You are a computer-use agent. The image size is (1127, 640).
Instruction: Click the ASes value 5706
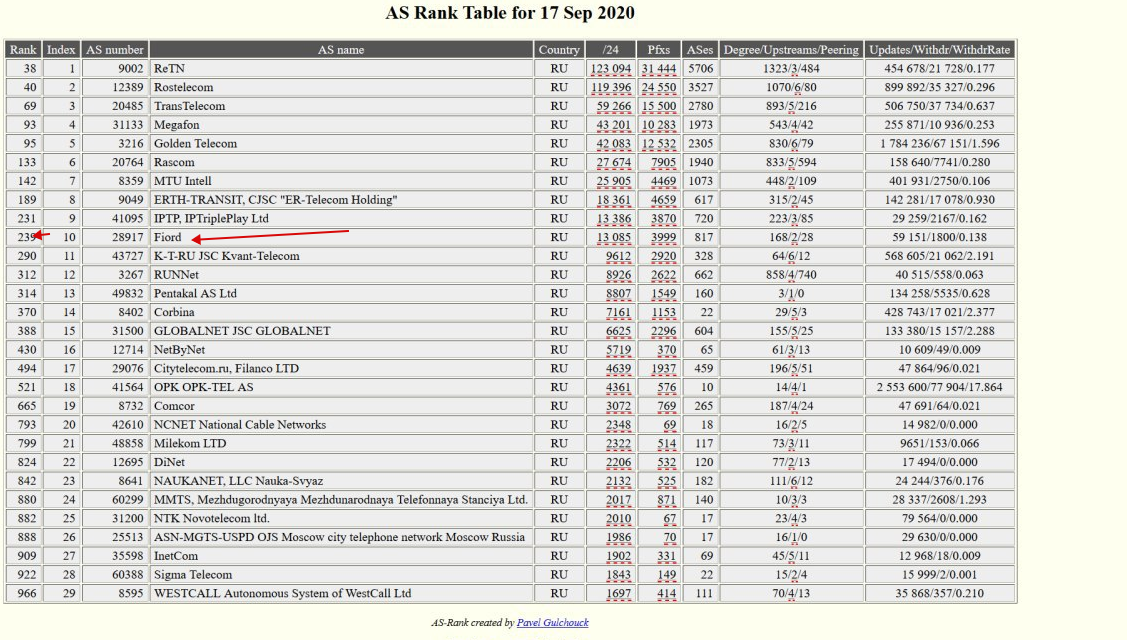(x=701, y=68)
